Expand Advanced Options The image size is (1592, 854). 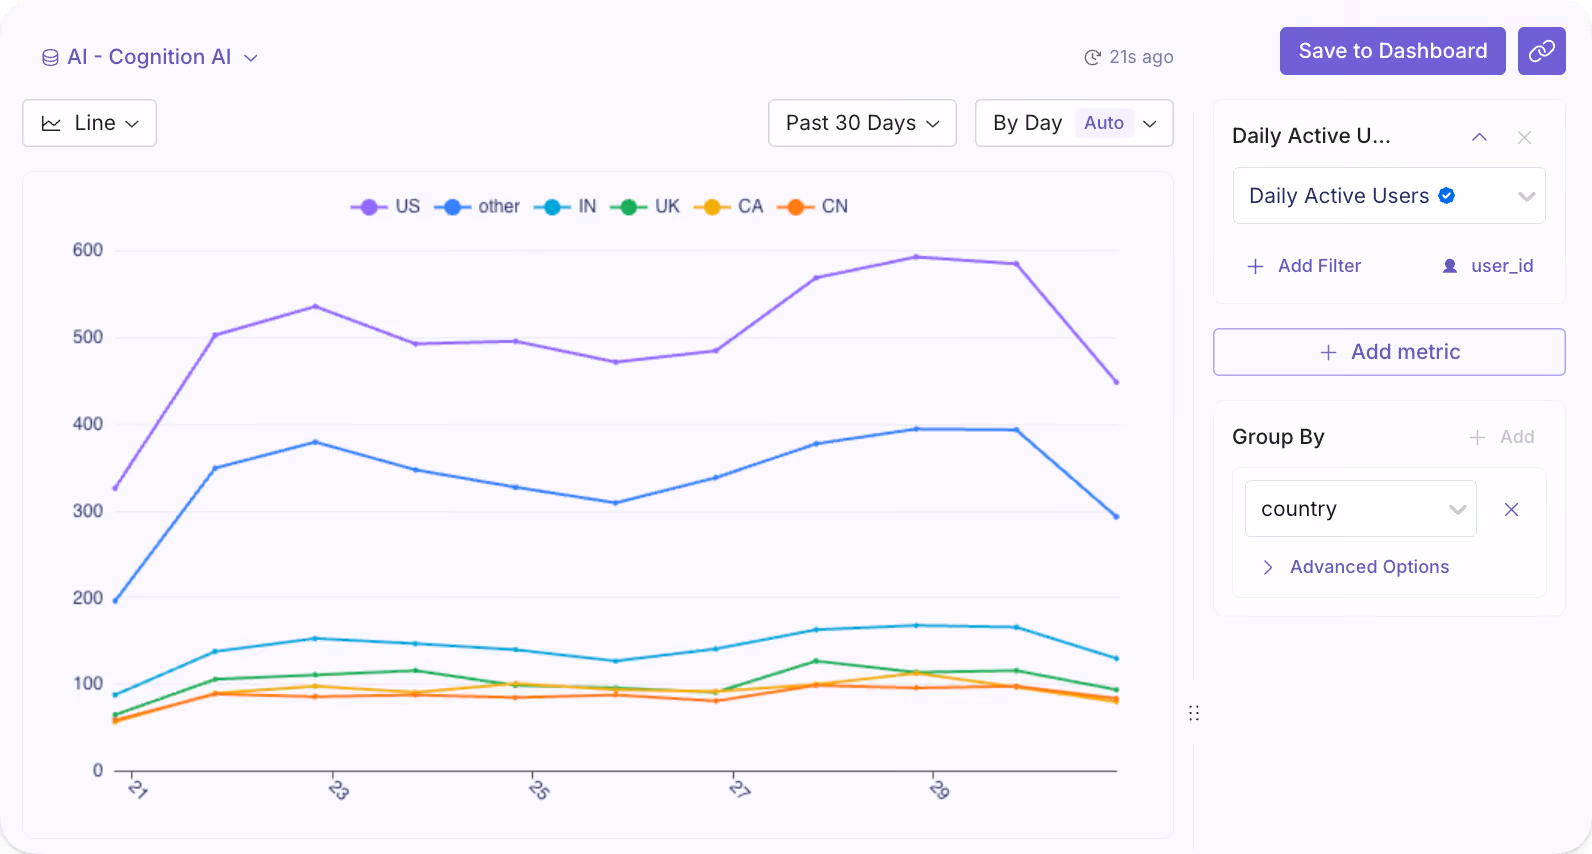point(1355,567)
